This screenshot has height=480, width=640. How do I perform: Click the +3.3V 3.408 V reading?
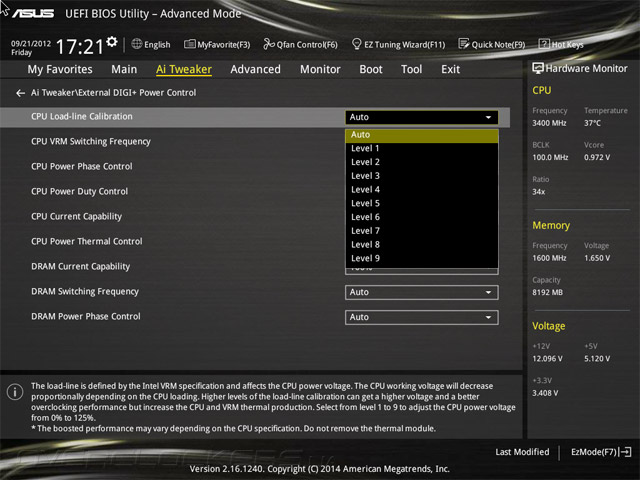(545, 393)
